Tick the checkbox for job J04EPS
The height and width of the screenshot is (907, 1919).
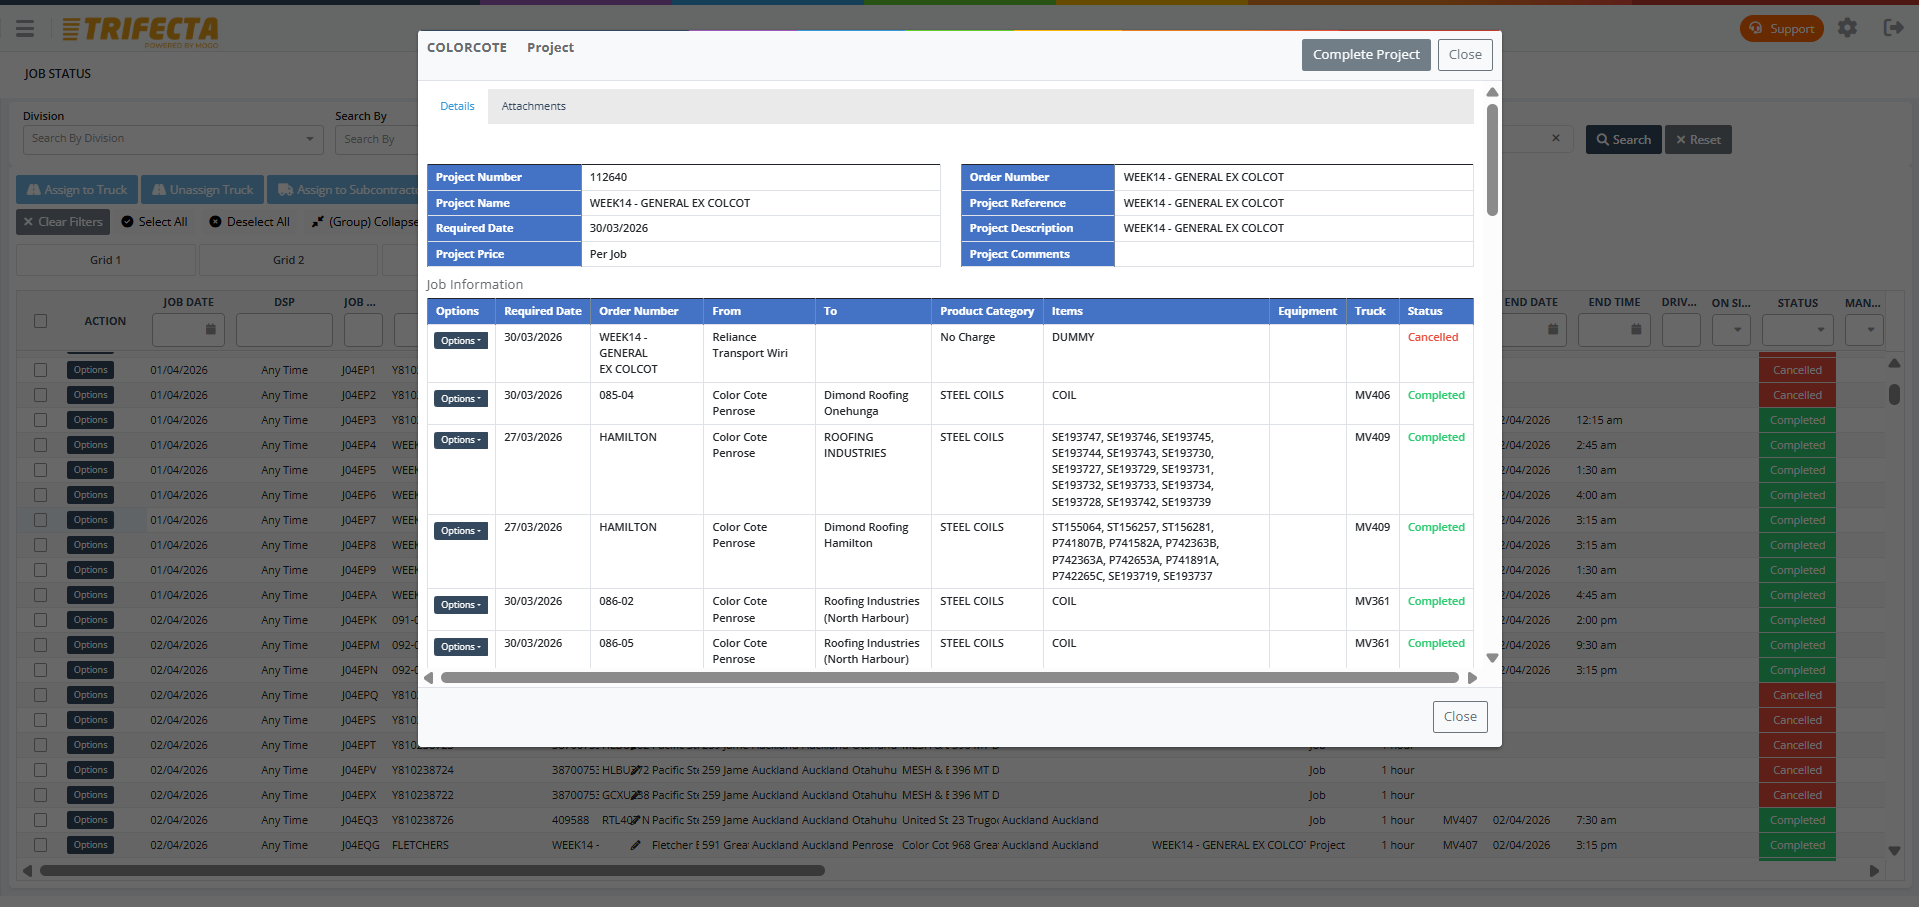pyautogui.click(x=40, y=720)
